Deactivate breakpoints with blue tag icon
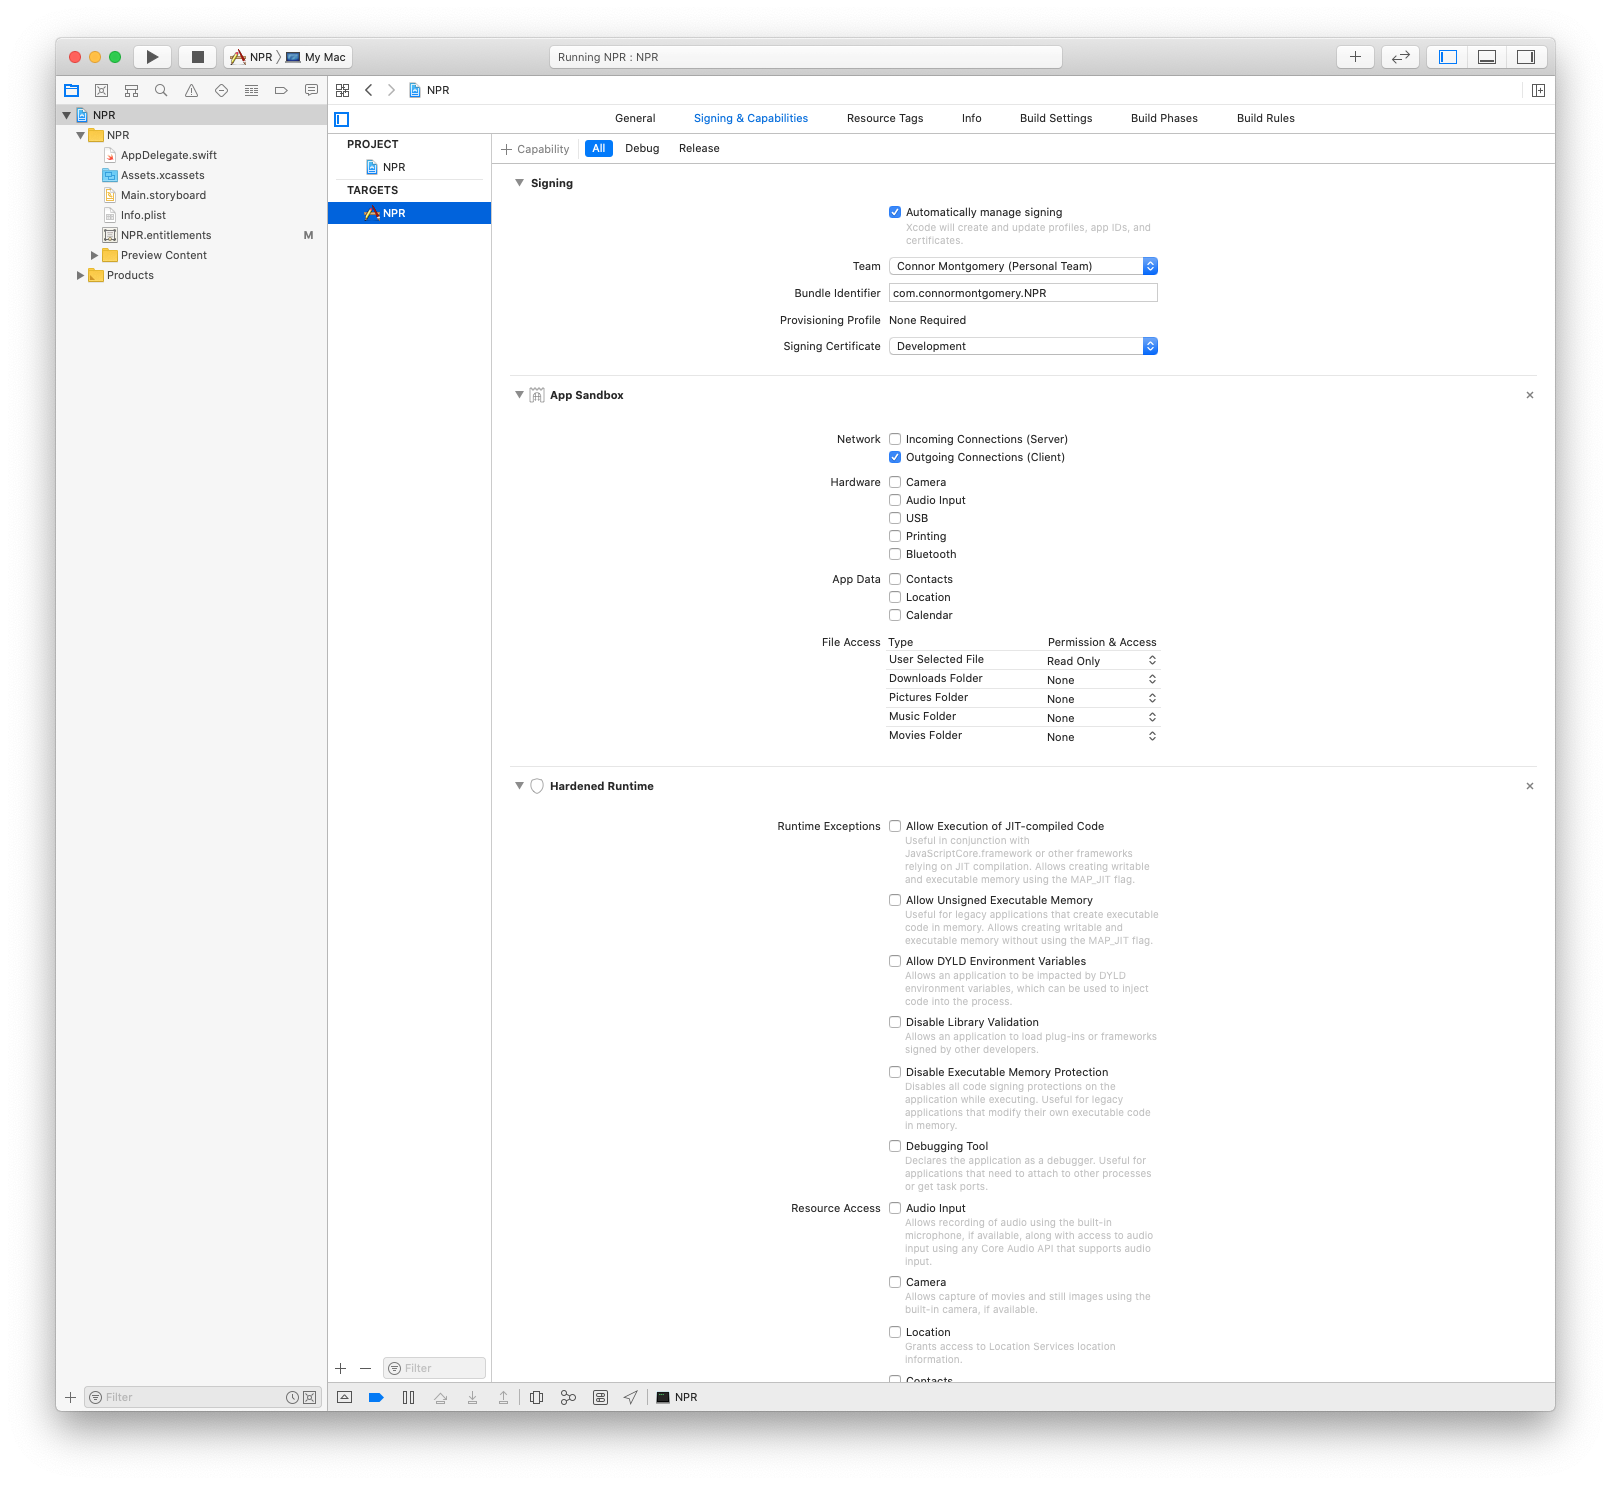This screenshot has width=1611, height=1485. tap(376, 1397)
